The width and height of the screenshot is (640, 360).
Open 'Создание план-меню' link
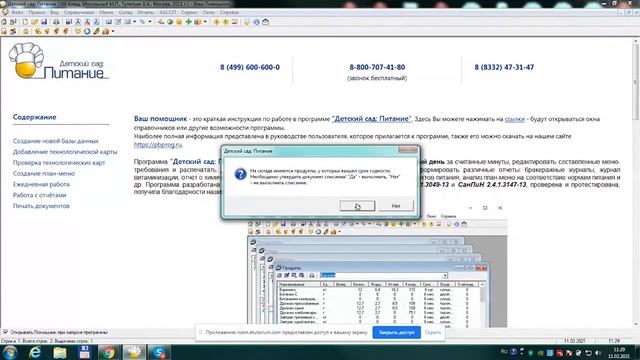pyautogui.click(x=44, y=173)
